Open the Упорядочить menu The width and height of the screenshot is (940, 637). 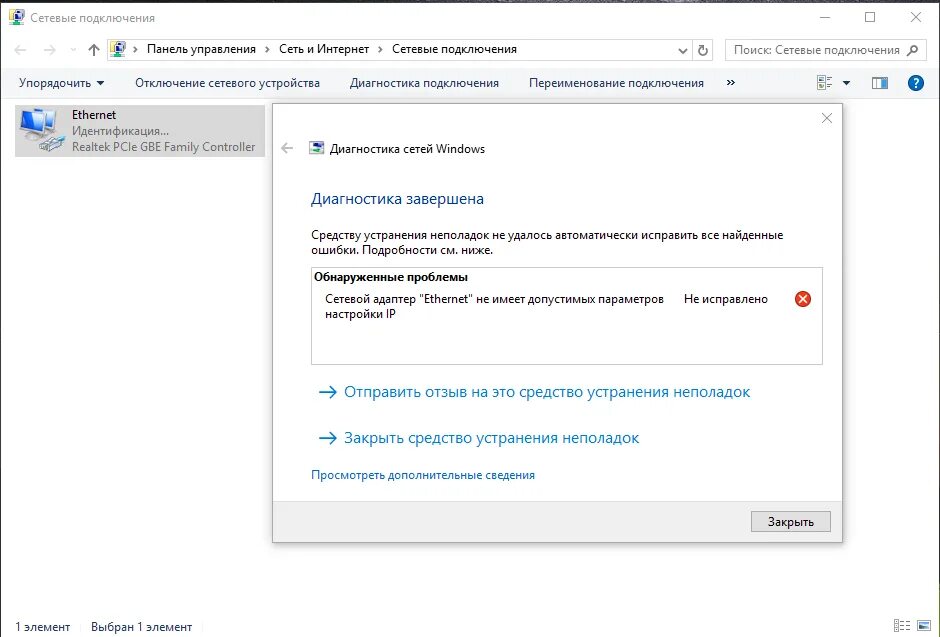click(61, 83)
